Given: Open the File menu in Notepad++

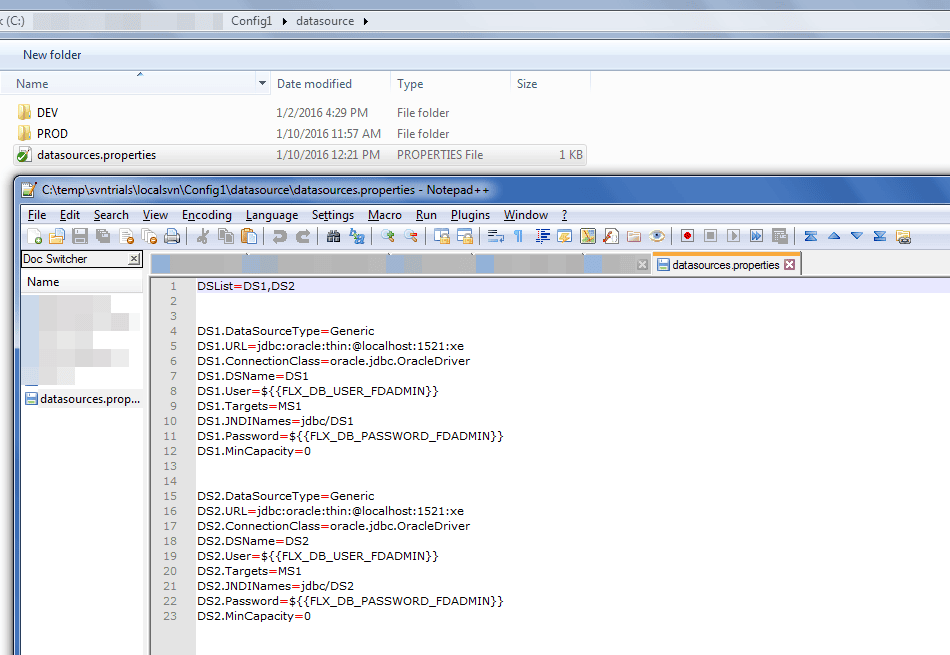Looking at the screenshot, I should click(36, 215).
